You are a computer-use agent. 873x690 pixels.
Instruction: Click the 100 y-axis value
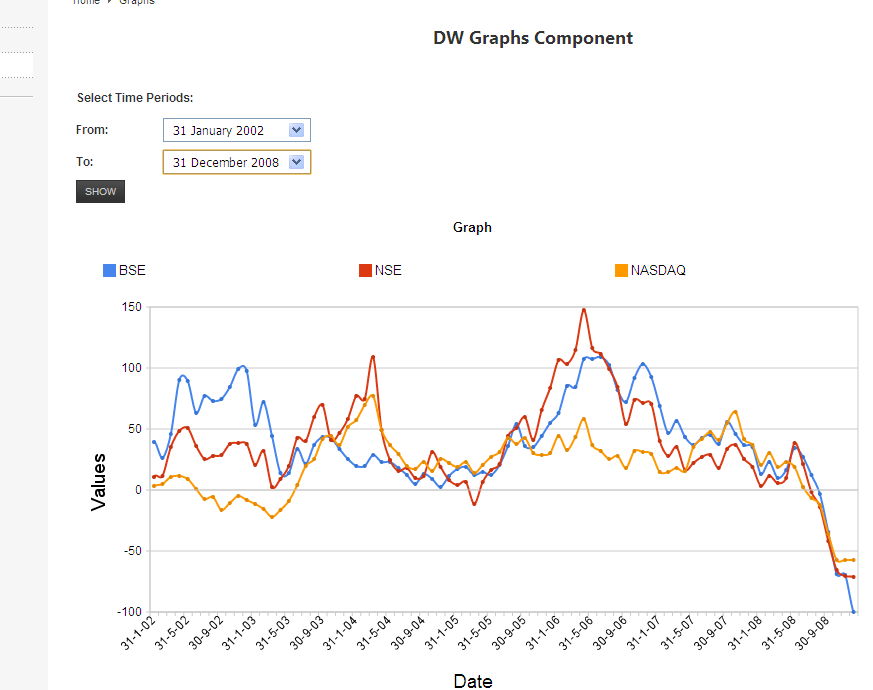(x=132, y=368)
